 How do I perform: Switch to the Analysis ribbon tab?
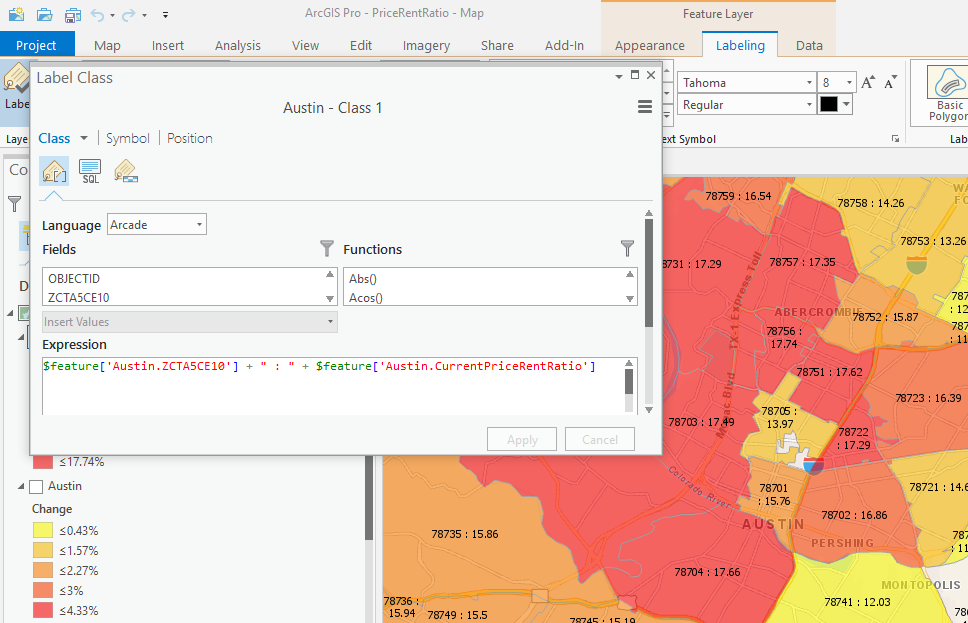pos(238,45)
